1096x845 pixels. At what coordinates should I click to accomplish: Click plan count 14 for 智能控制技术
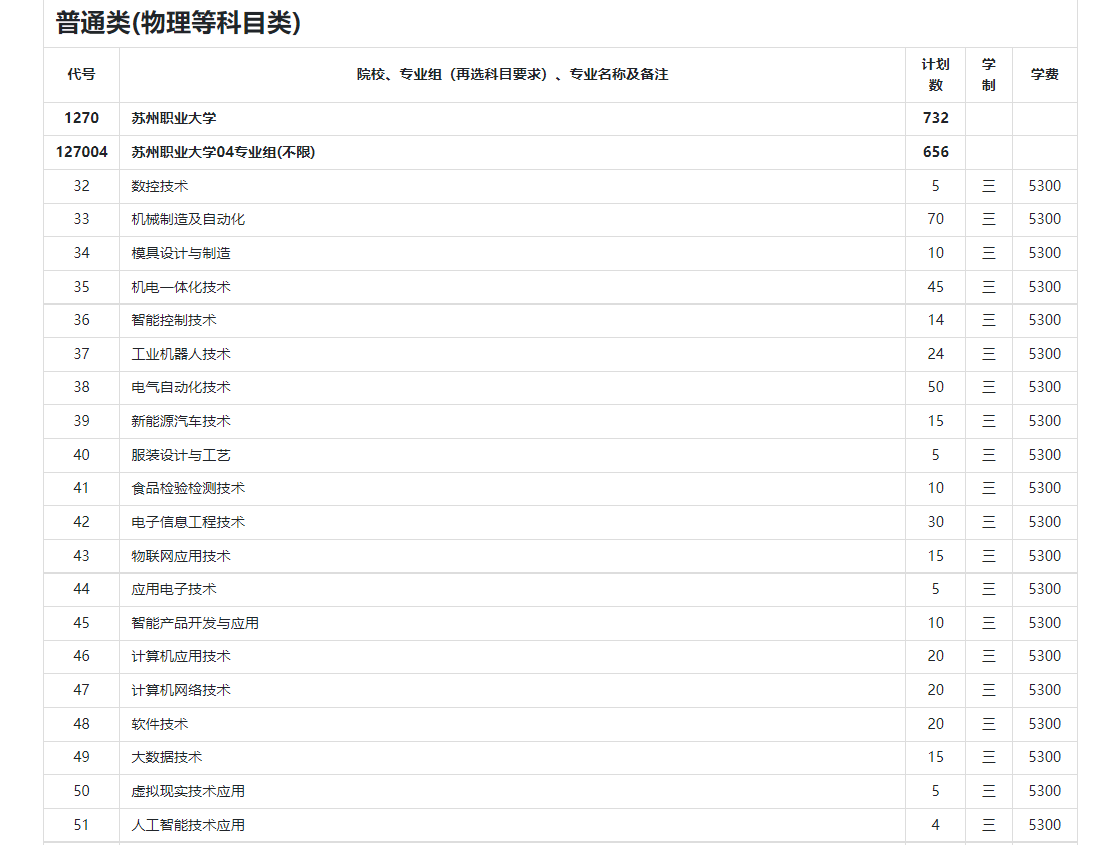point(935,320)
